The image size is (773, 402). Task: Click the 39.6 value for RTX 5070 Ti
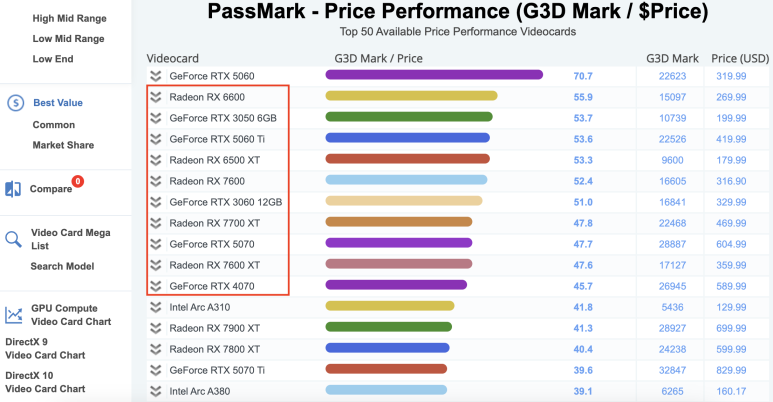(x=583, y=370)
